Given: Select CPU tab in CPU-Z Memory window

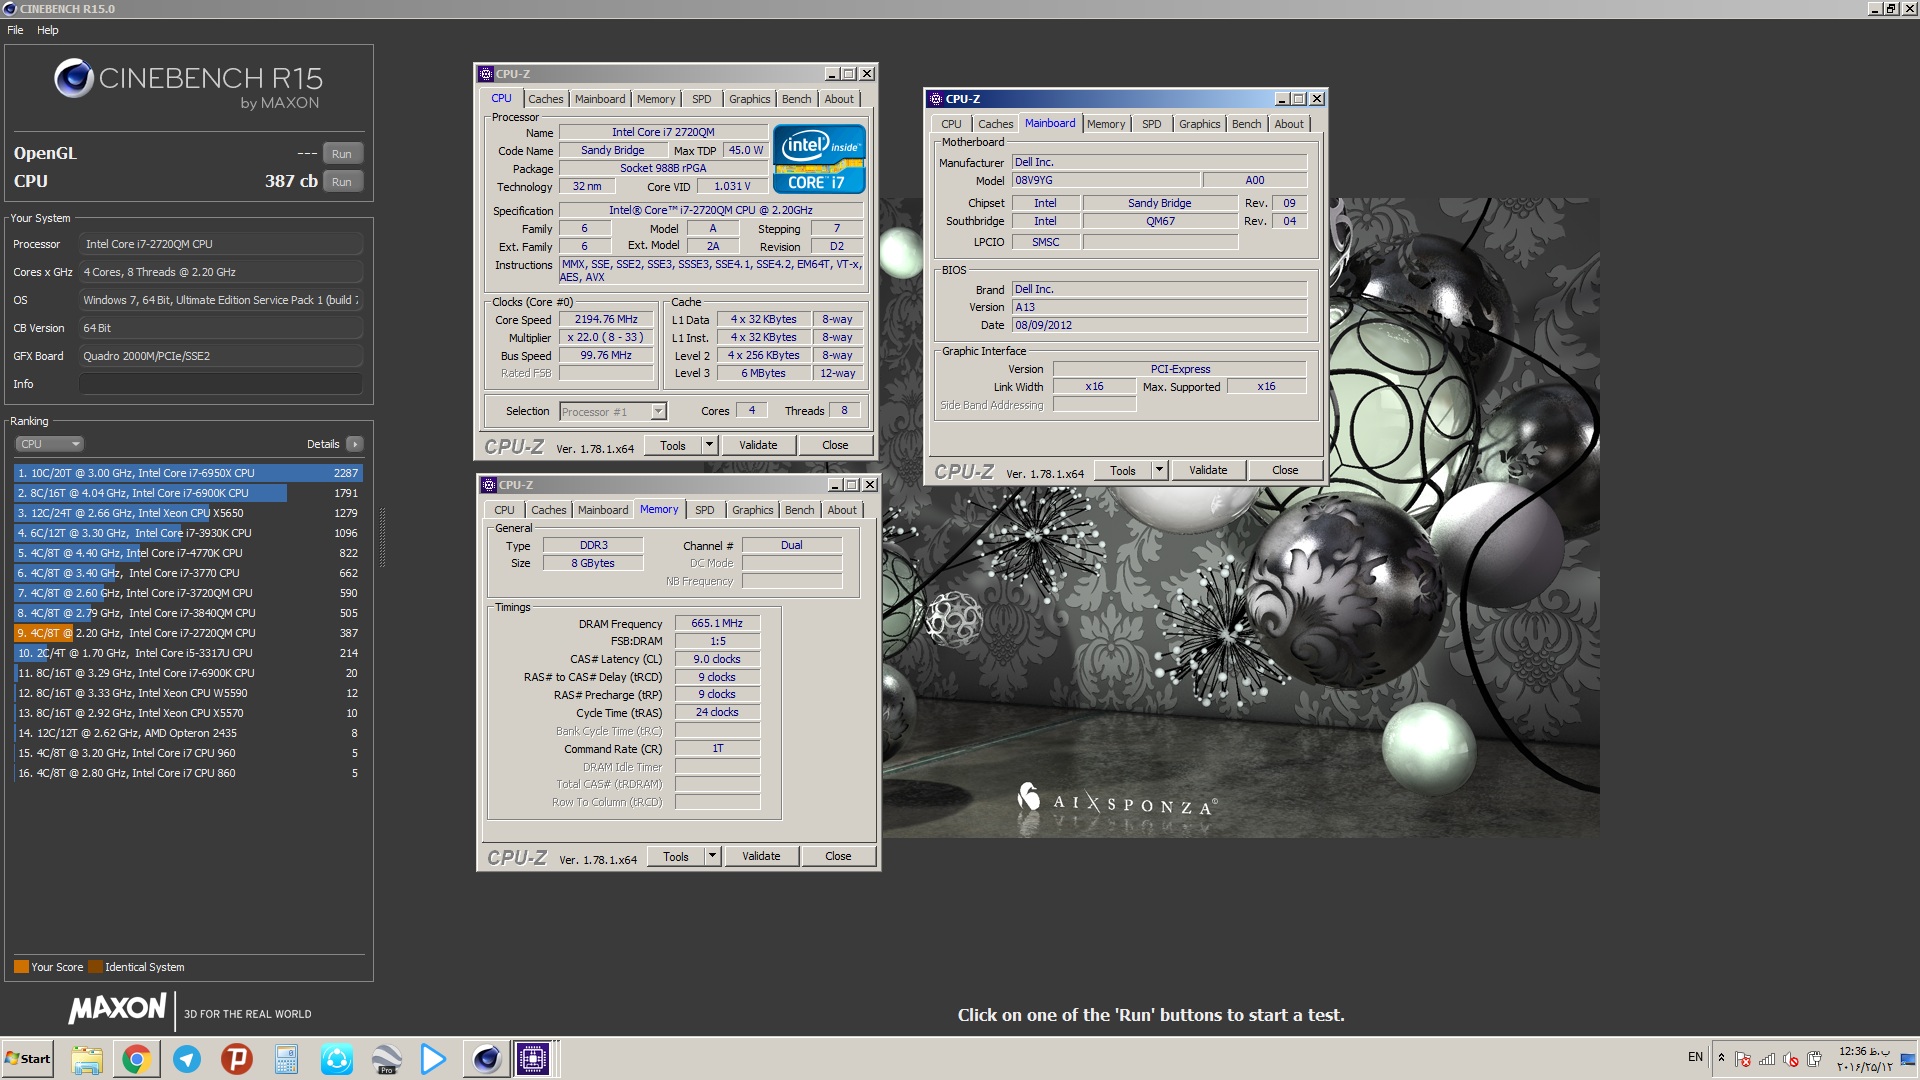Looking at the screenshot, I should coord(505,510).
